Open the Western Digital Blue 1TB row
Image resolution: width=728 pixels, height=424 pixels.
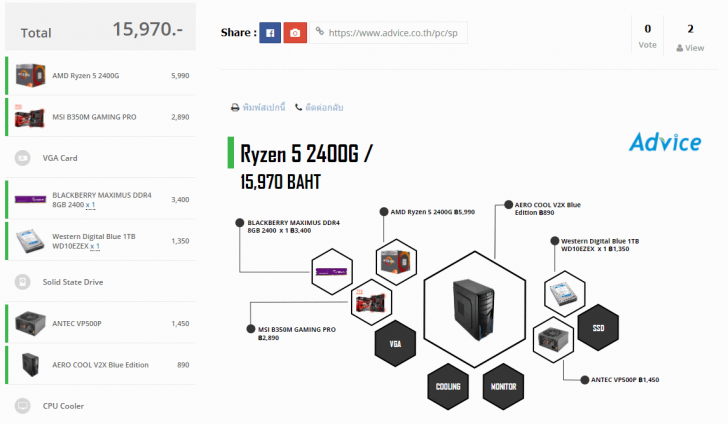[x=100, y=241]
